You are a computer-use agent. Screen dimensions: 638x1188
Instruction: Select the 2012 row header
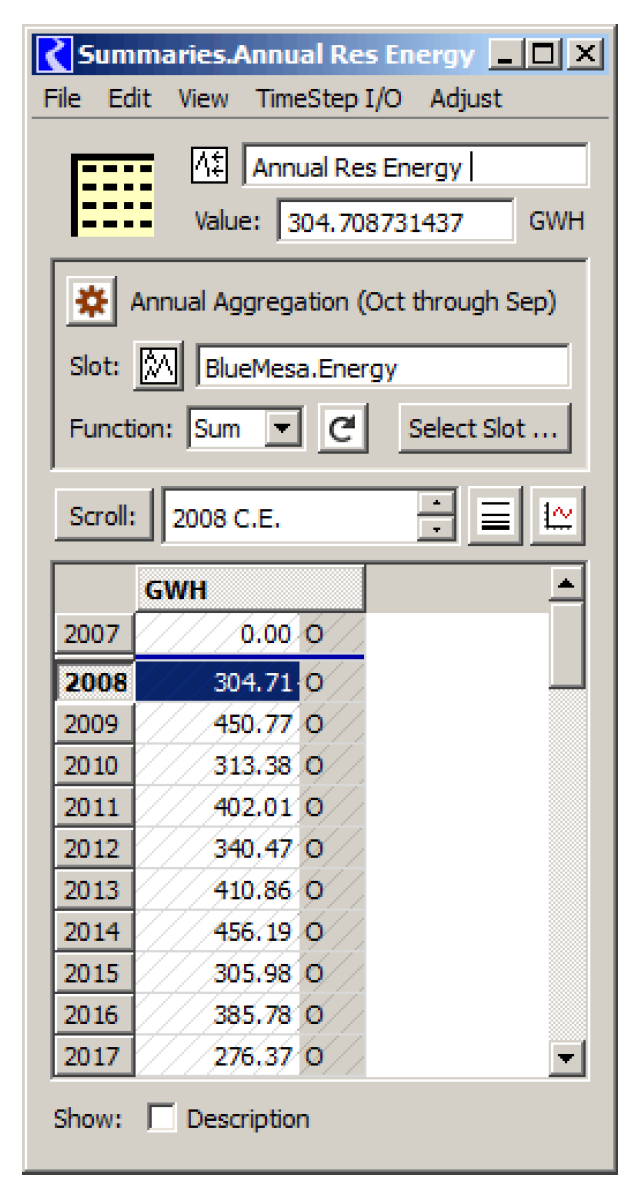(93, 848)
